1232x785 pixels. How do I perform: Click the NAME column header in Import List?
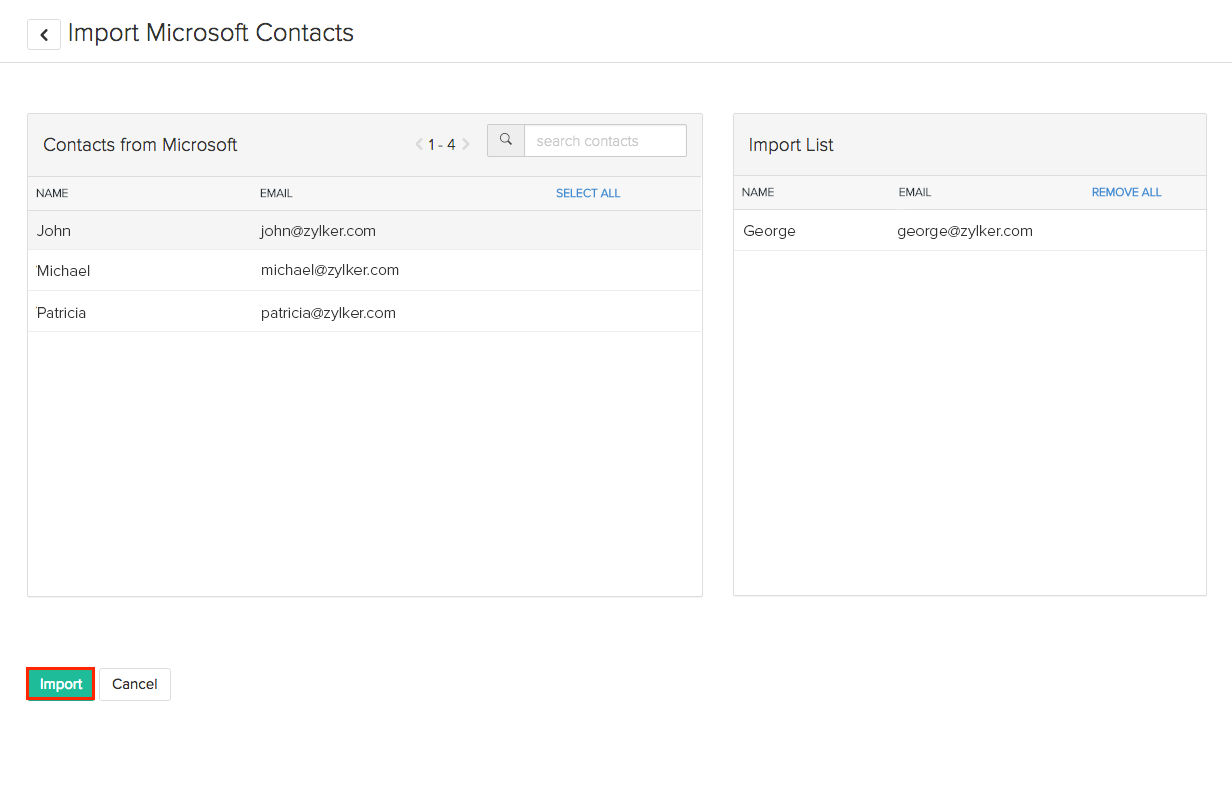pyautogui.click(x=758, y=192)
